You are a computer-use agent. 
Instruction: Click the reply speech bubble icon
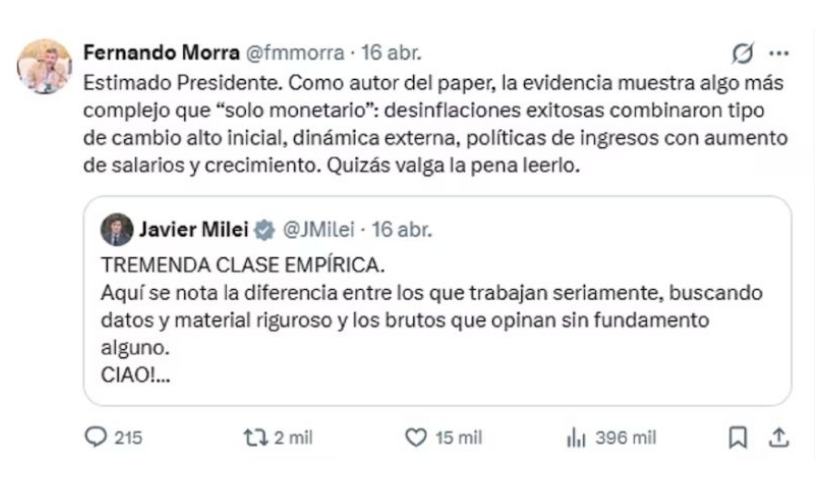click(x=96, y=437)
